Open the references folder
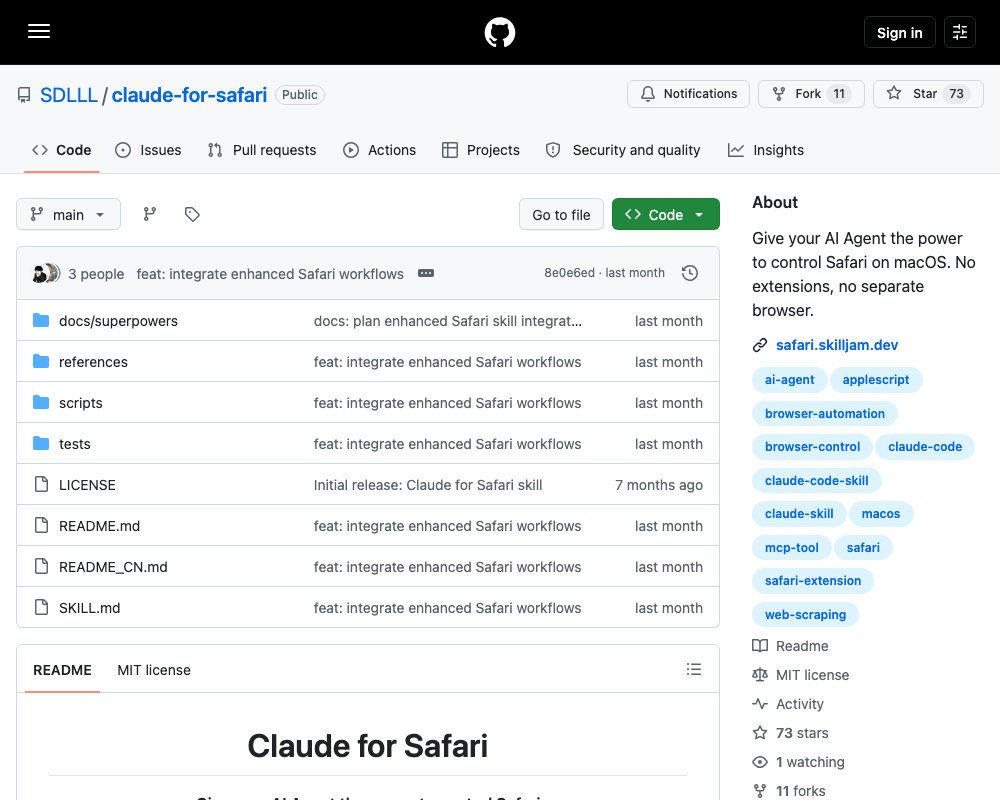1000x800 pixels. click(93, 362)
